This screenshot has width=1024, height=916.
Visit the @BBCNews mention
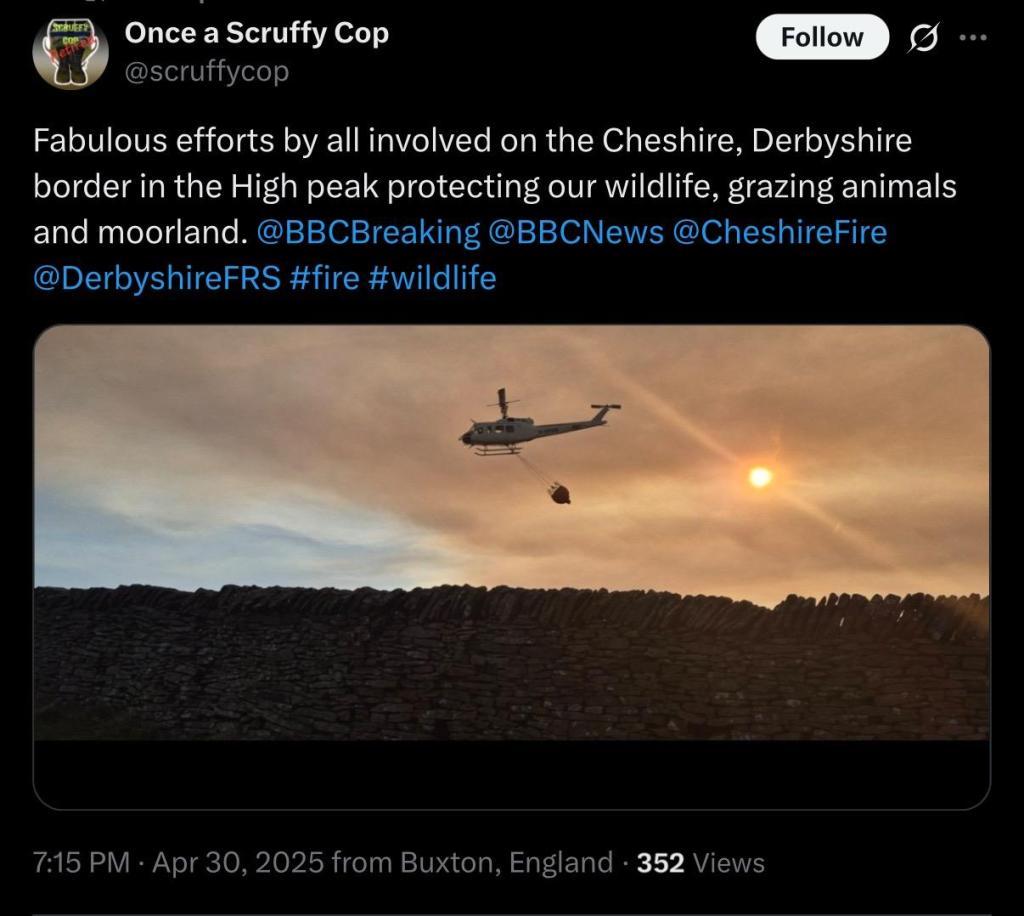click(x=576, y=232)
